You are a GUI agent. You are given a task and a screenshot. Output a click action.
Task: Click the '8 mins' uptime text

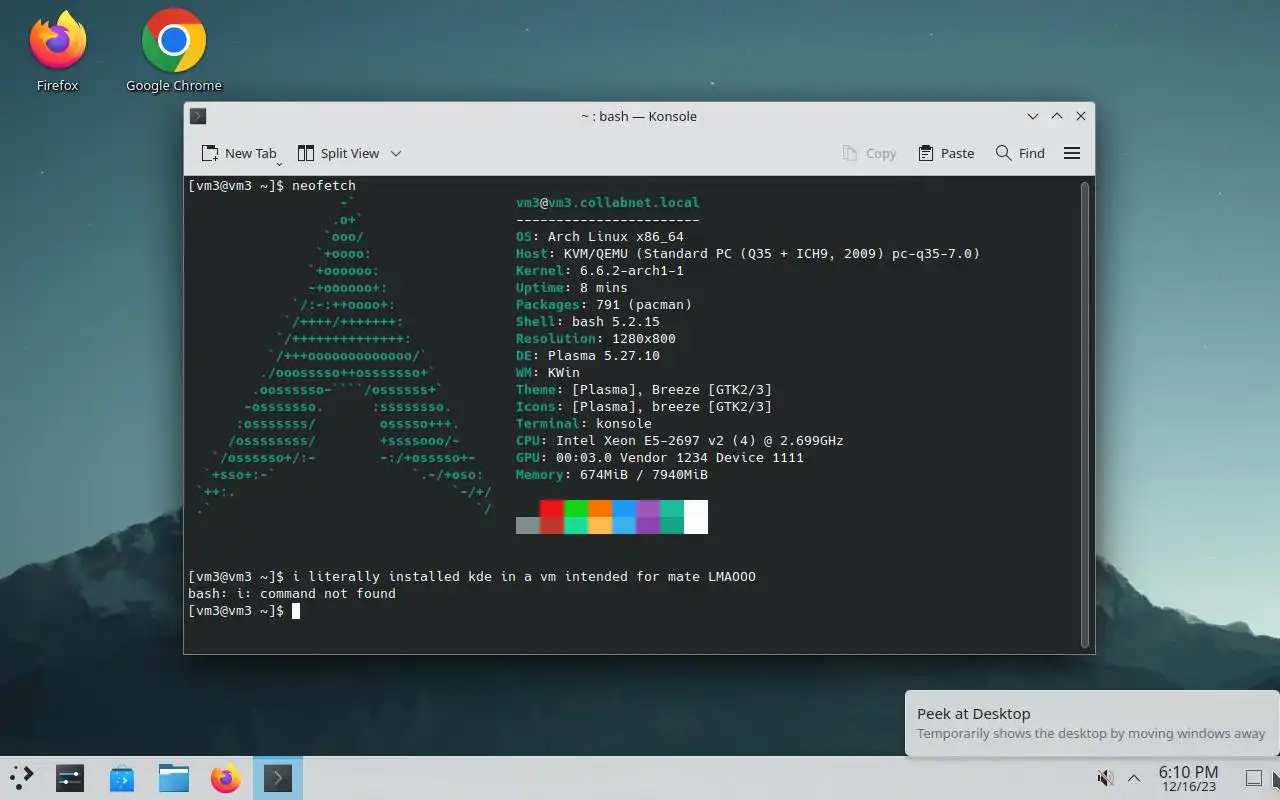(604, 287)
